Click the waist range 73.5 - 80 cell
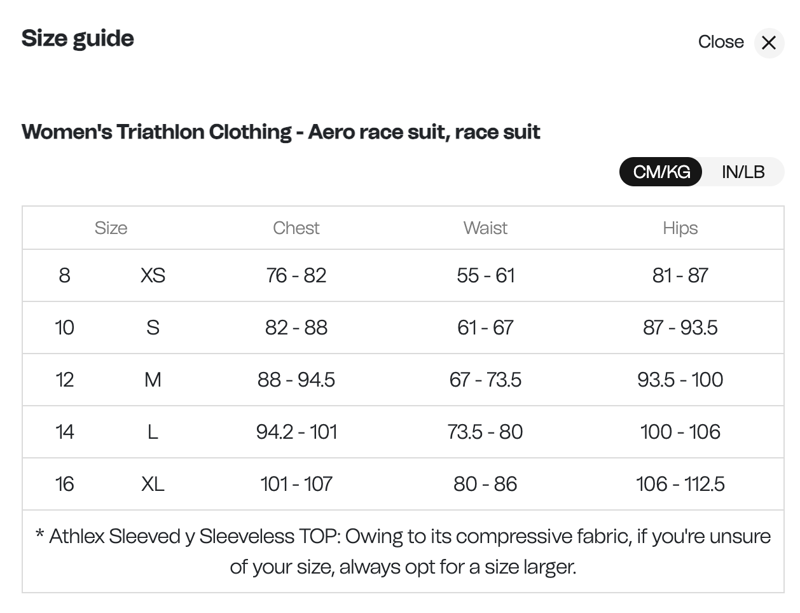800x613 pixels. pos(486,432)
